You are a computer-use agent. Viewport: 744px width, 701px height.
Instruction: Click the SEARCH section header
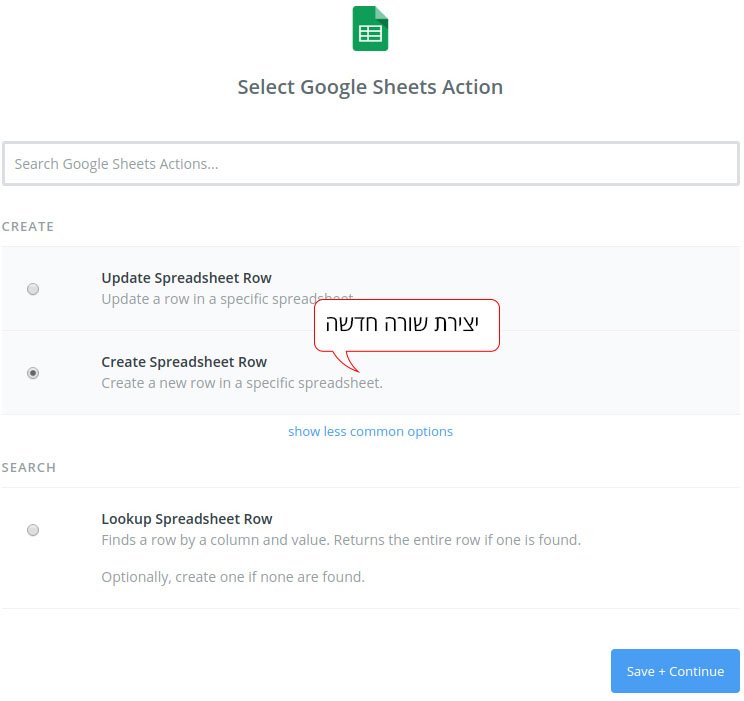point(29,467)
